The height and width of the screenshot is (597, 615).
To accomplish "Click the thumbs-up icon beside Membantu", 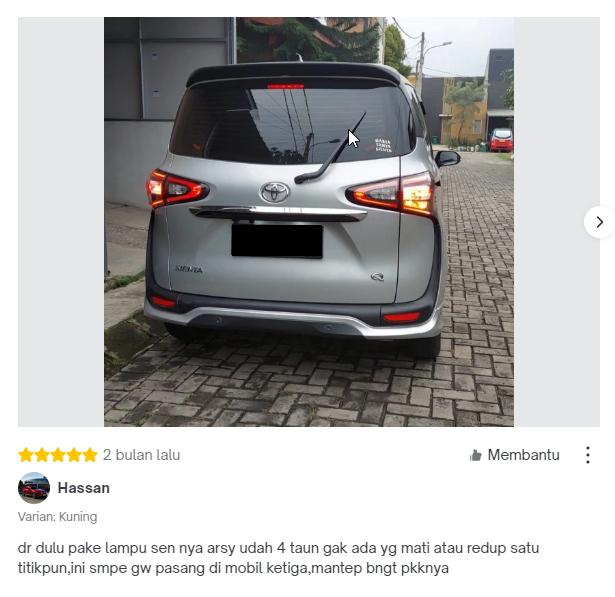I will [x=476, y=455].
